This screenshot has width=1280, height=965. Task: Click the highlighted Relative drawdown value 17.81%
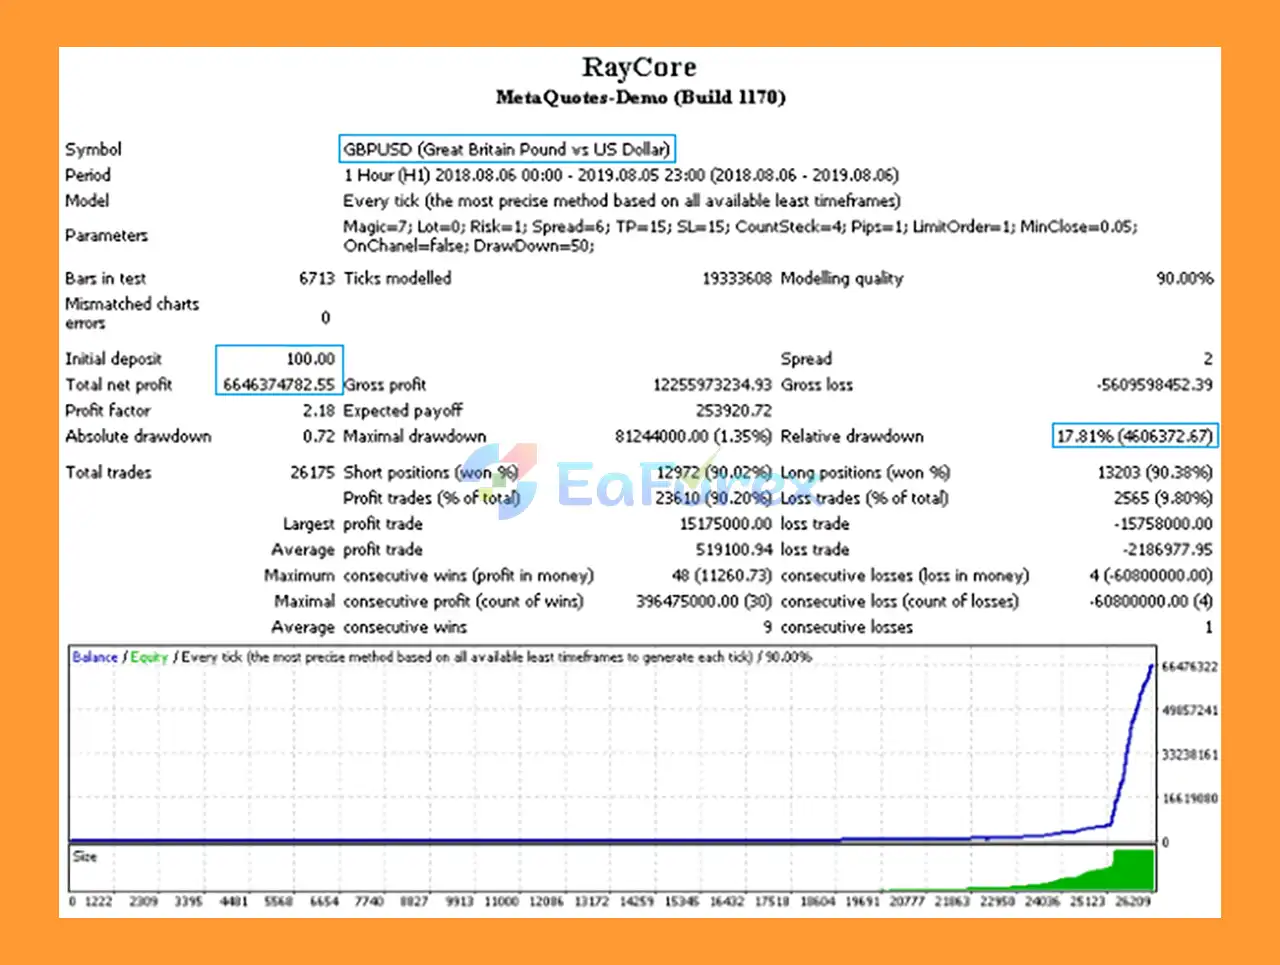(1133, 436)
